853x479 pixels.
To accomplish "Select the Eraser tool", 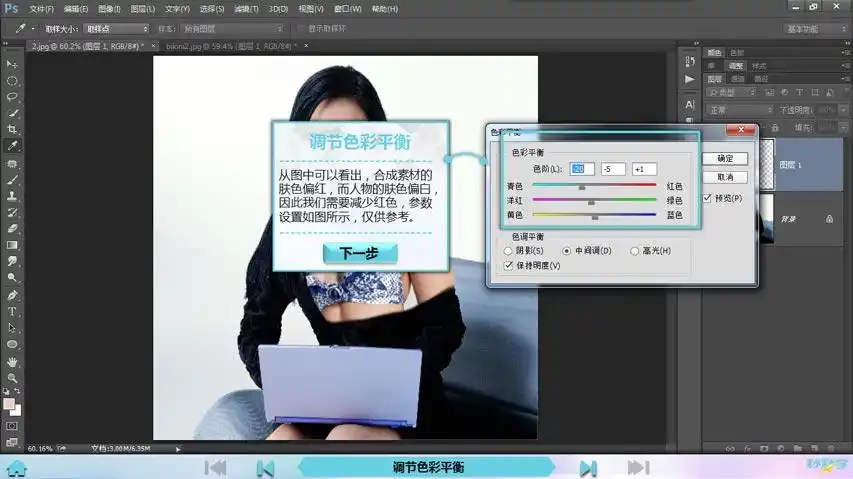I will point(12,228).
